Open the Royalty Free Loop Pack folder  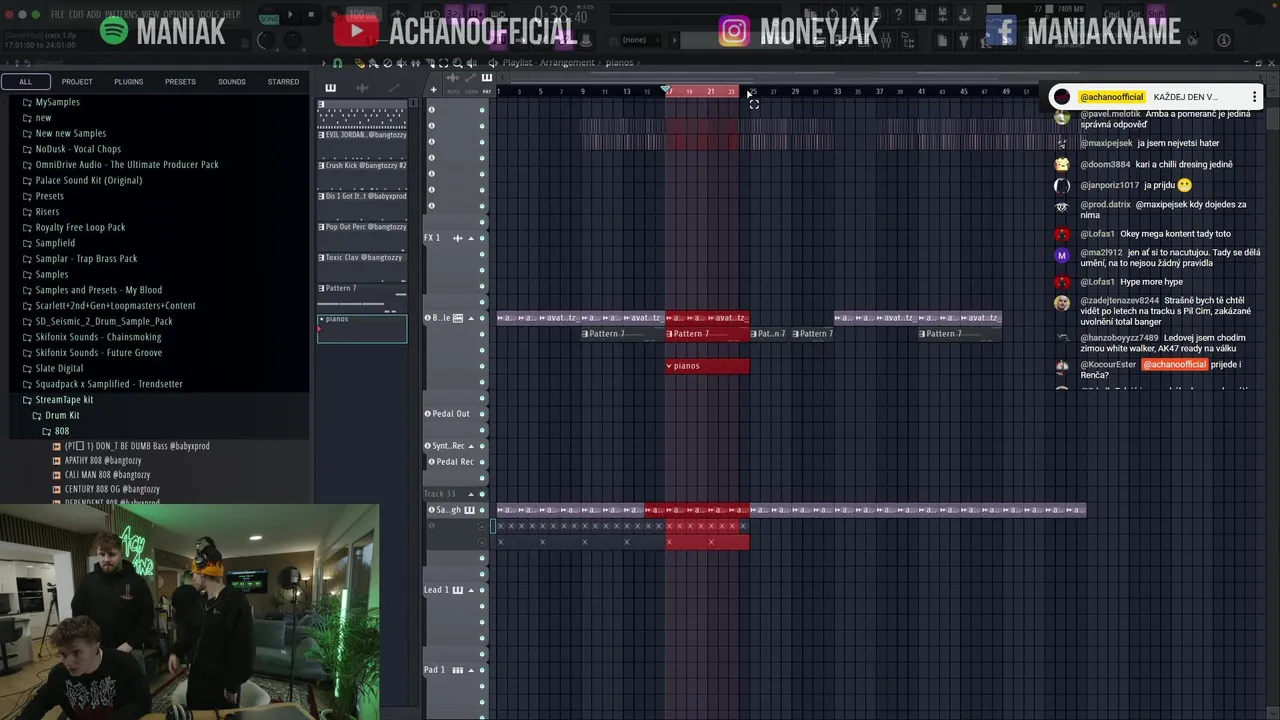pyautogui.click(x=80, y=227)
